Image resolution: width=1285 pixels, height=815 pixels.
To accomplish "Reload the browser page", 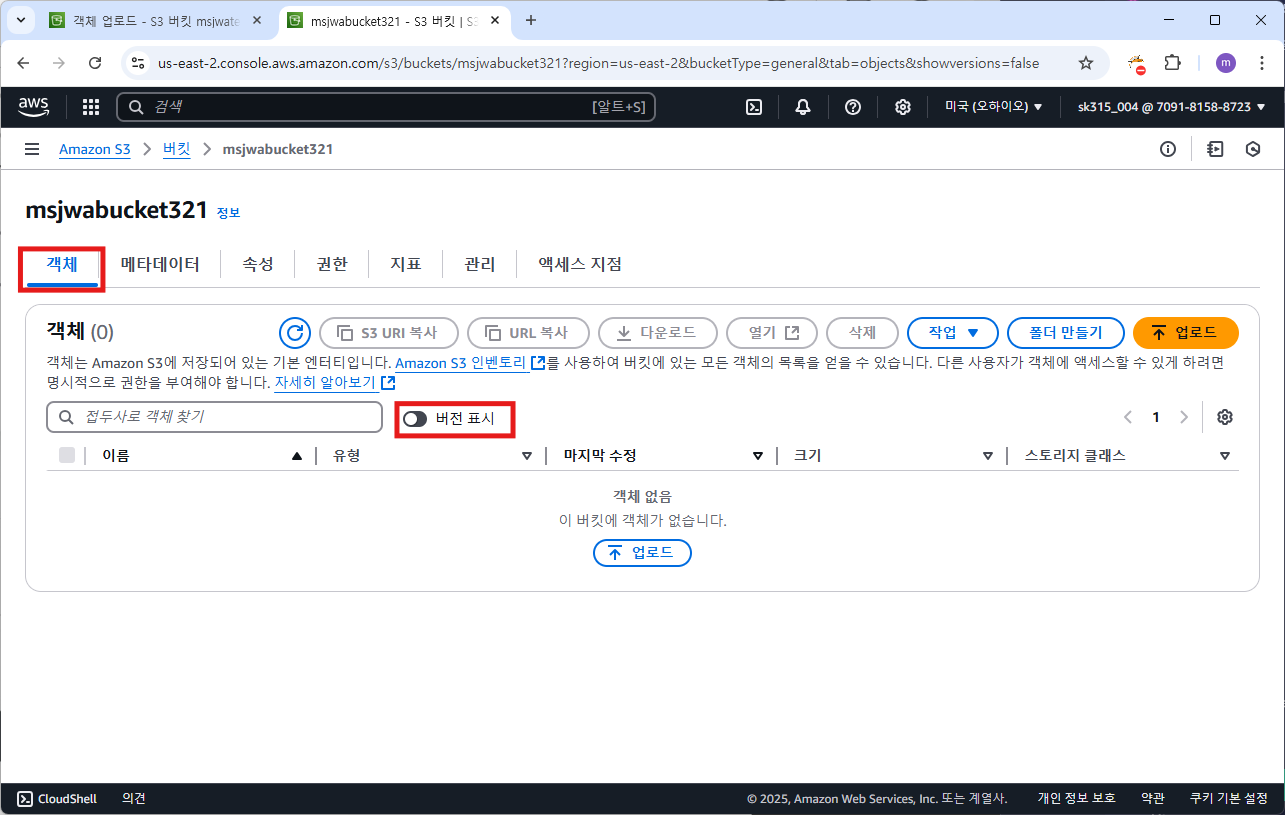I will coord(95,63).
